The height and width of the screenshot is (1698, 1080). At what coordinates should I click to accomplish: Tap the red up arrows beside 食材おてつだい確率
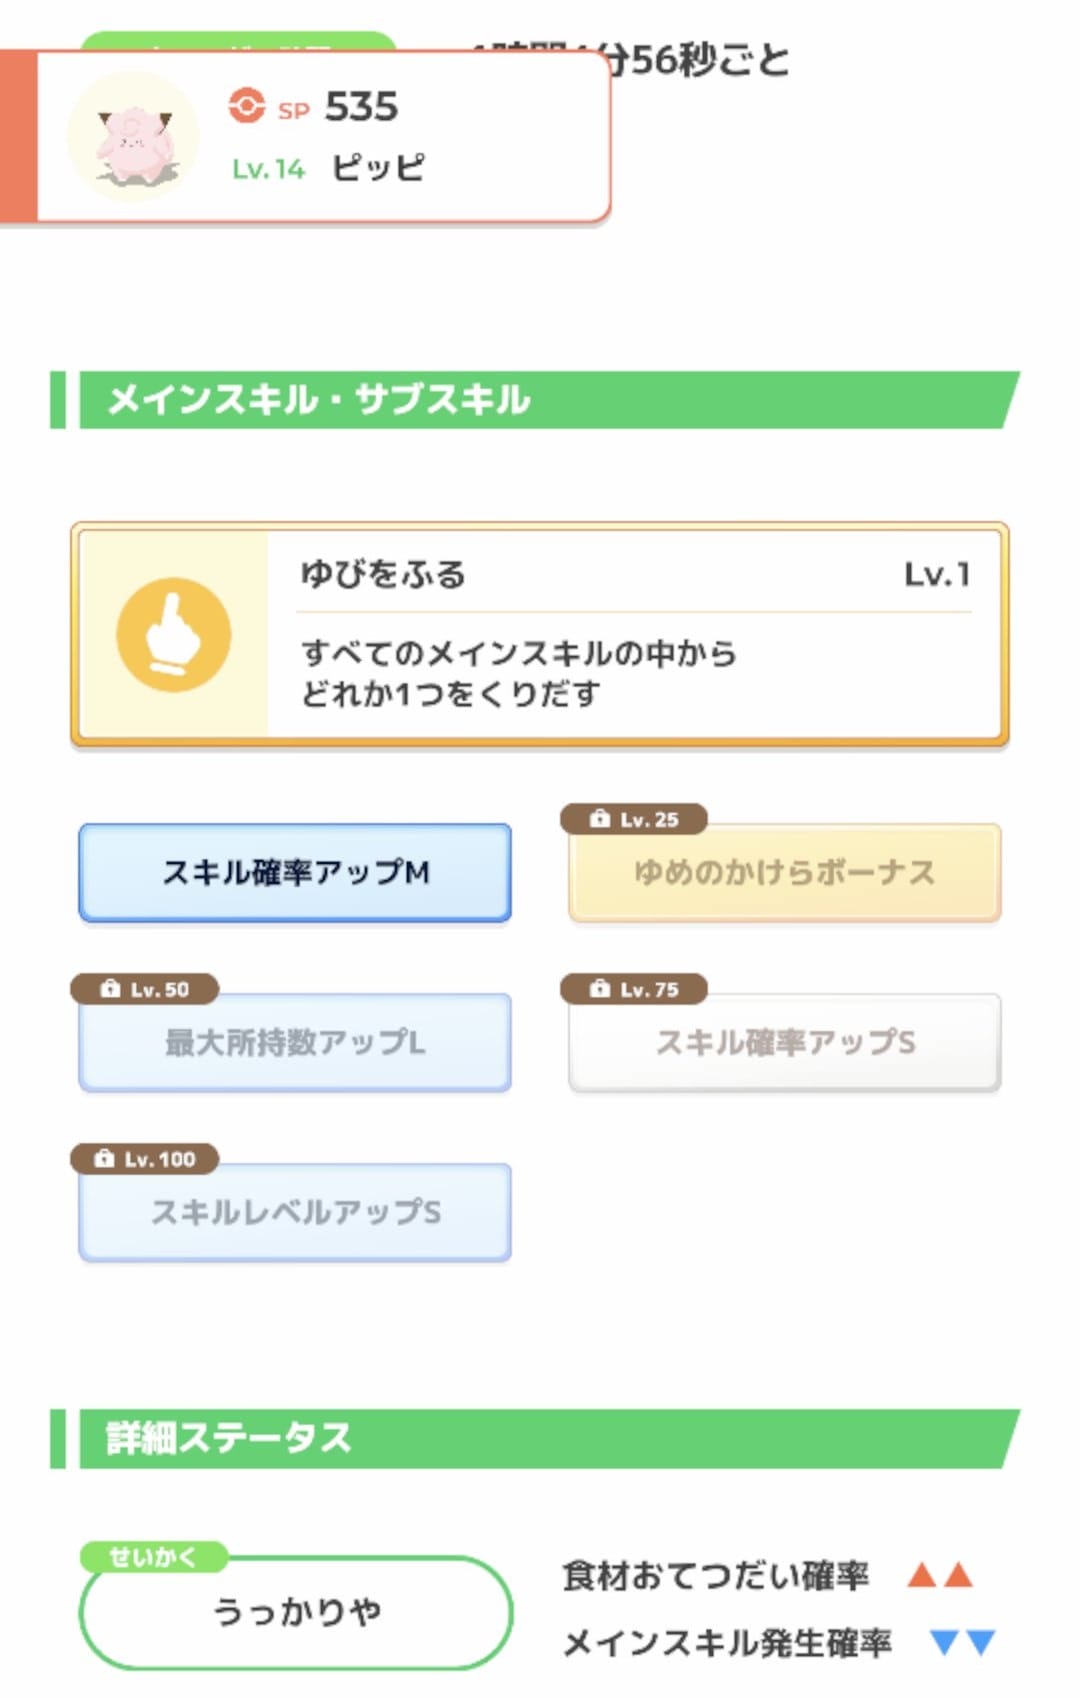pos(940,1575)
